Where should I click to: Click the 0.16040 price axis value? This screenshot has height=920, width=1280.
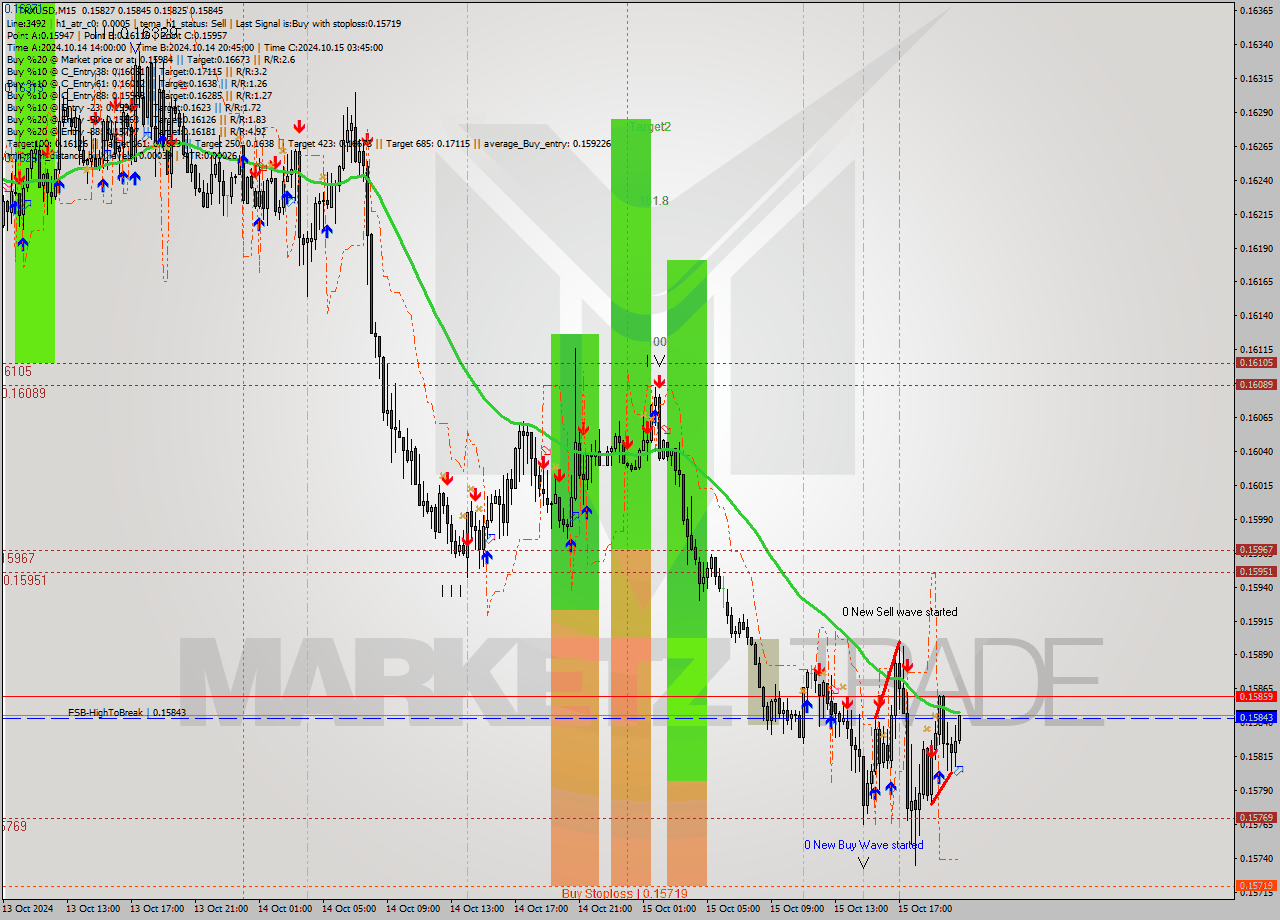tap(1256, 451)
